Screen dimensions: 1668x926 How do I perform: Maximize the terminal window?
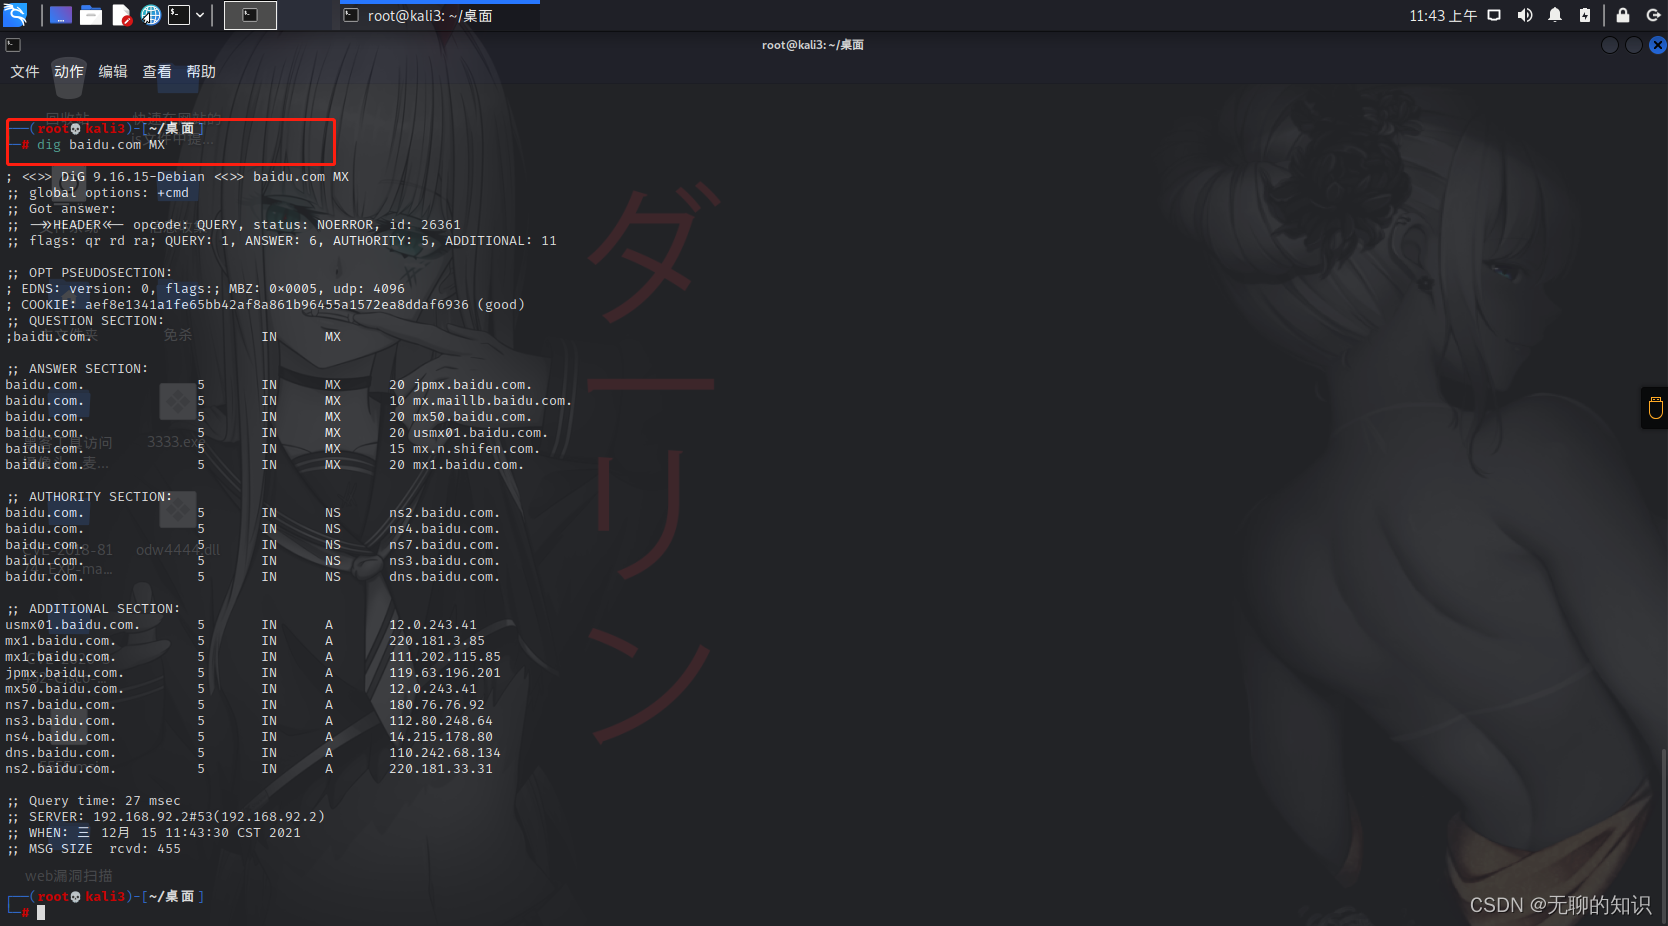click(x=1634, y=45)
